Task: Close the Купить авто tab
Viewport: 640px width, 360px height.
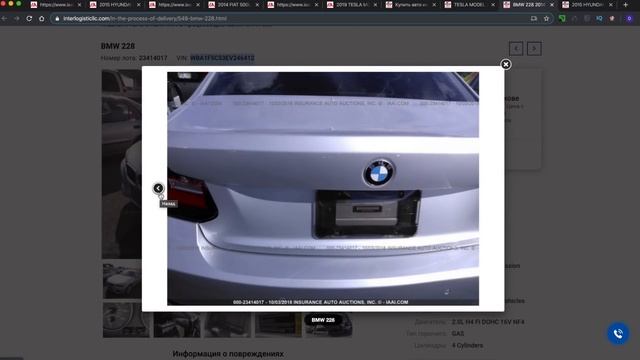Action: click(x=434, y=4)
